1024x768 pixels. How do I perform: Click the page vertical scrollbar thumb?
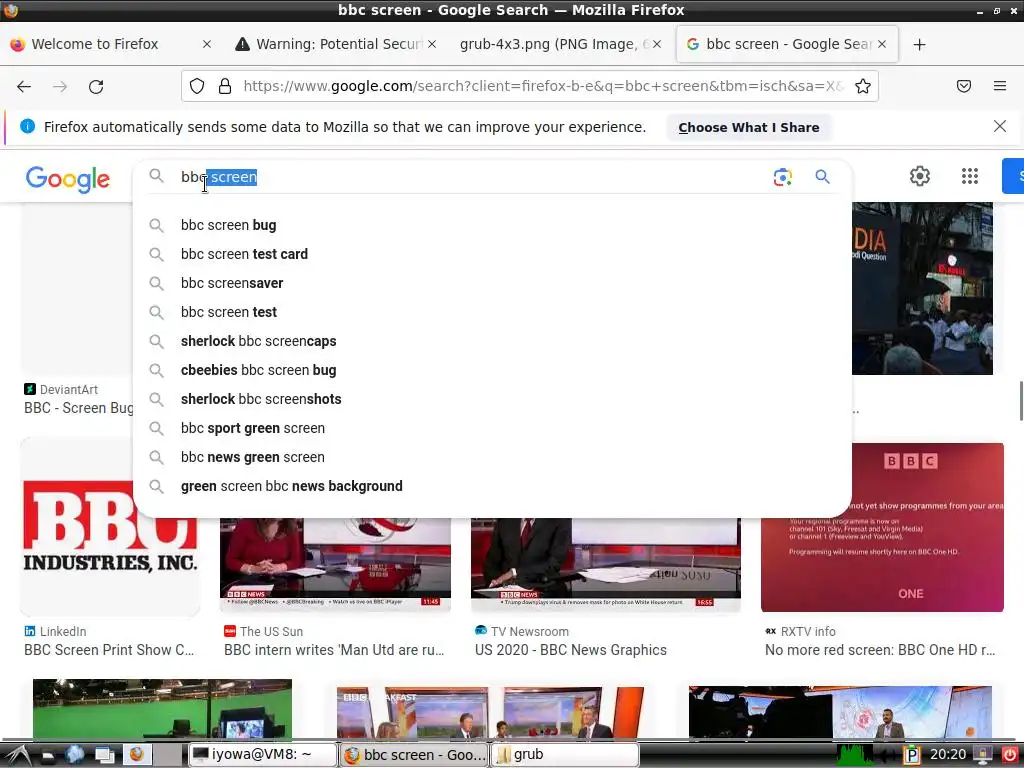1021,401
